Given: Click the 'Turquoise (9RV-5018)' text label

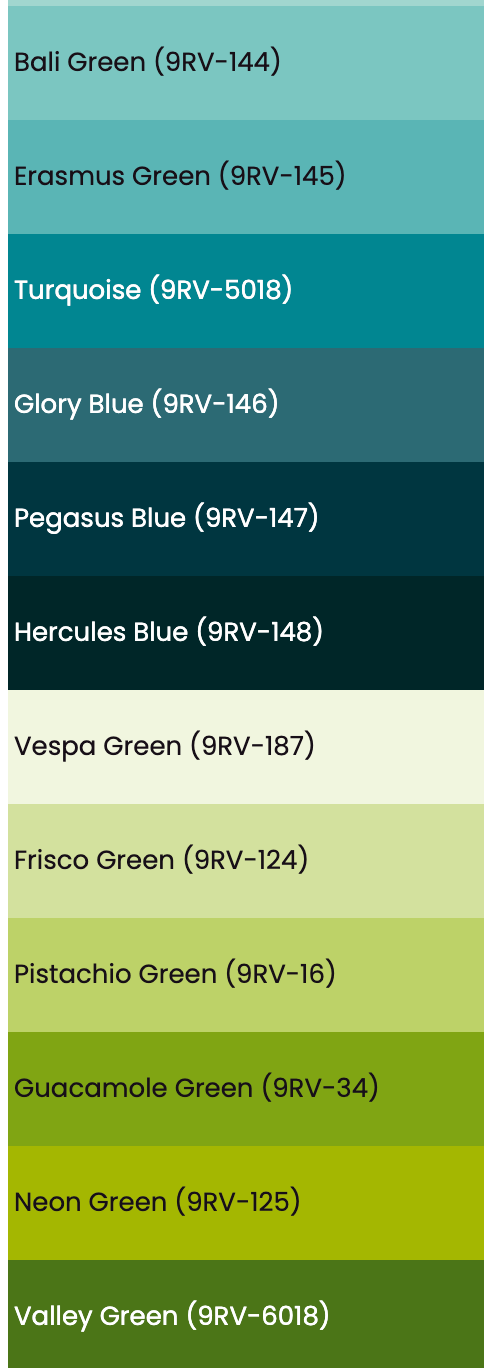Looking at the screenshot, I should (153, 290).
